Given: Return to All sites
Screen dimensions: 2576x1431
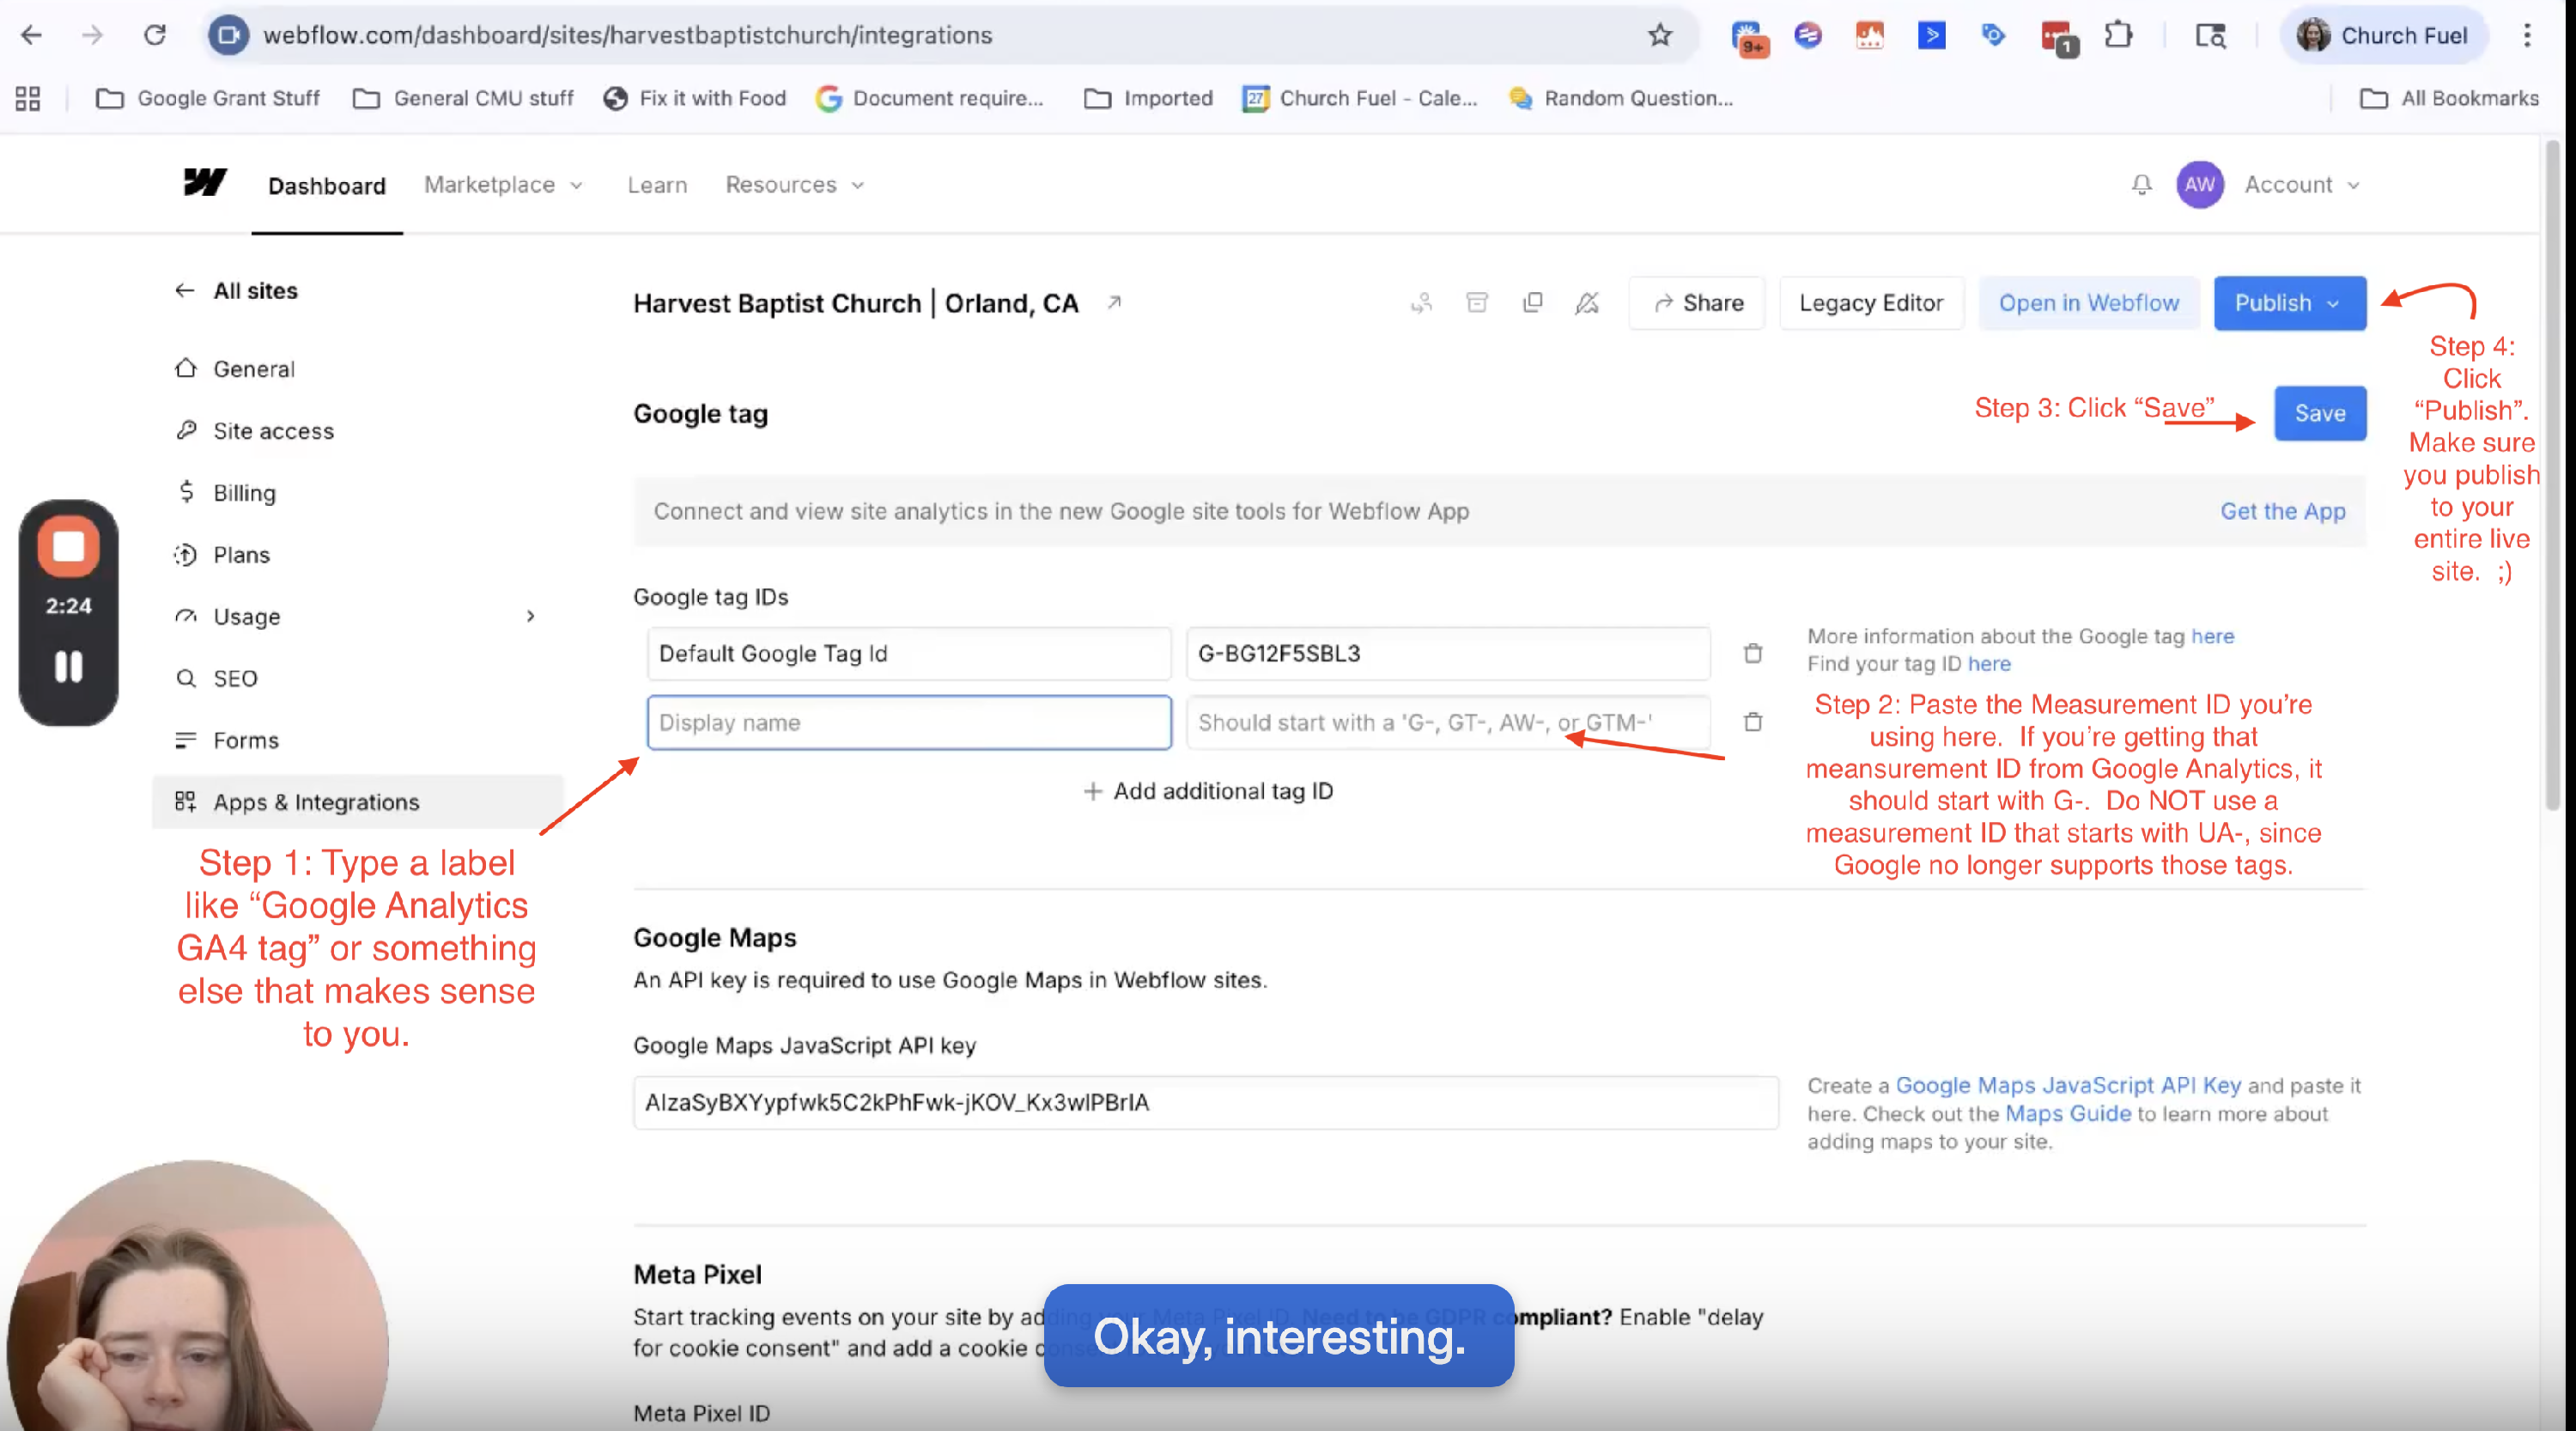Looking at the screenshot, I should coord(236,291).
